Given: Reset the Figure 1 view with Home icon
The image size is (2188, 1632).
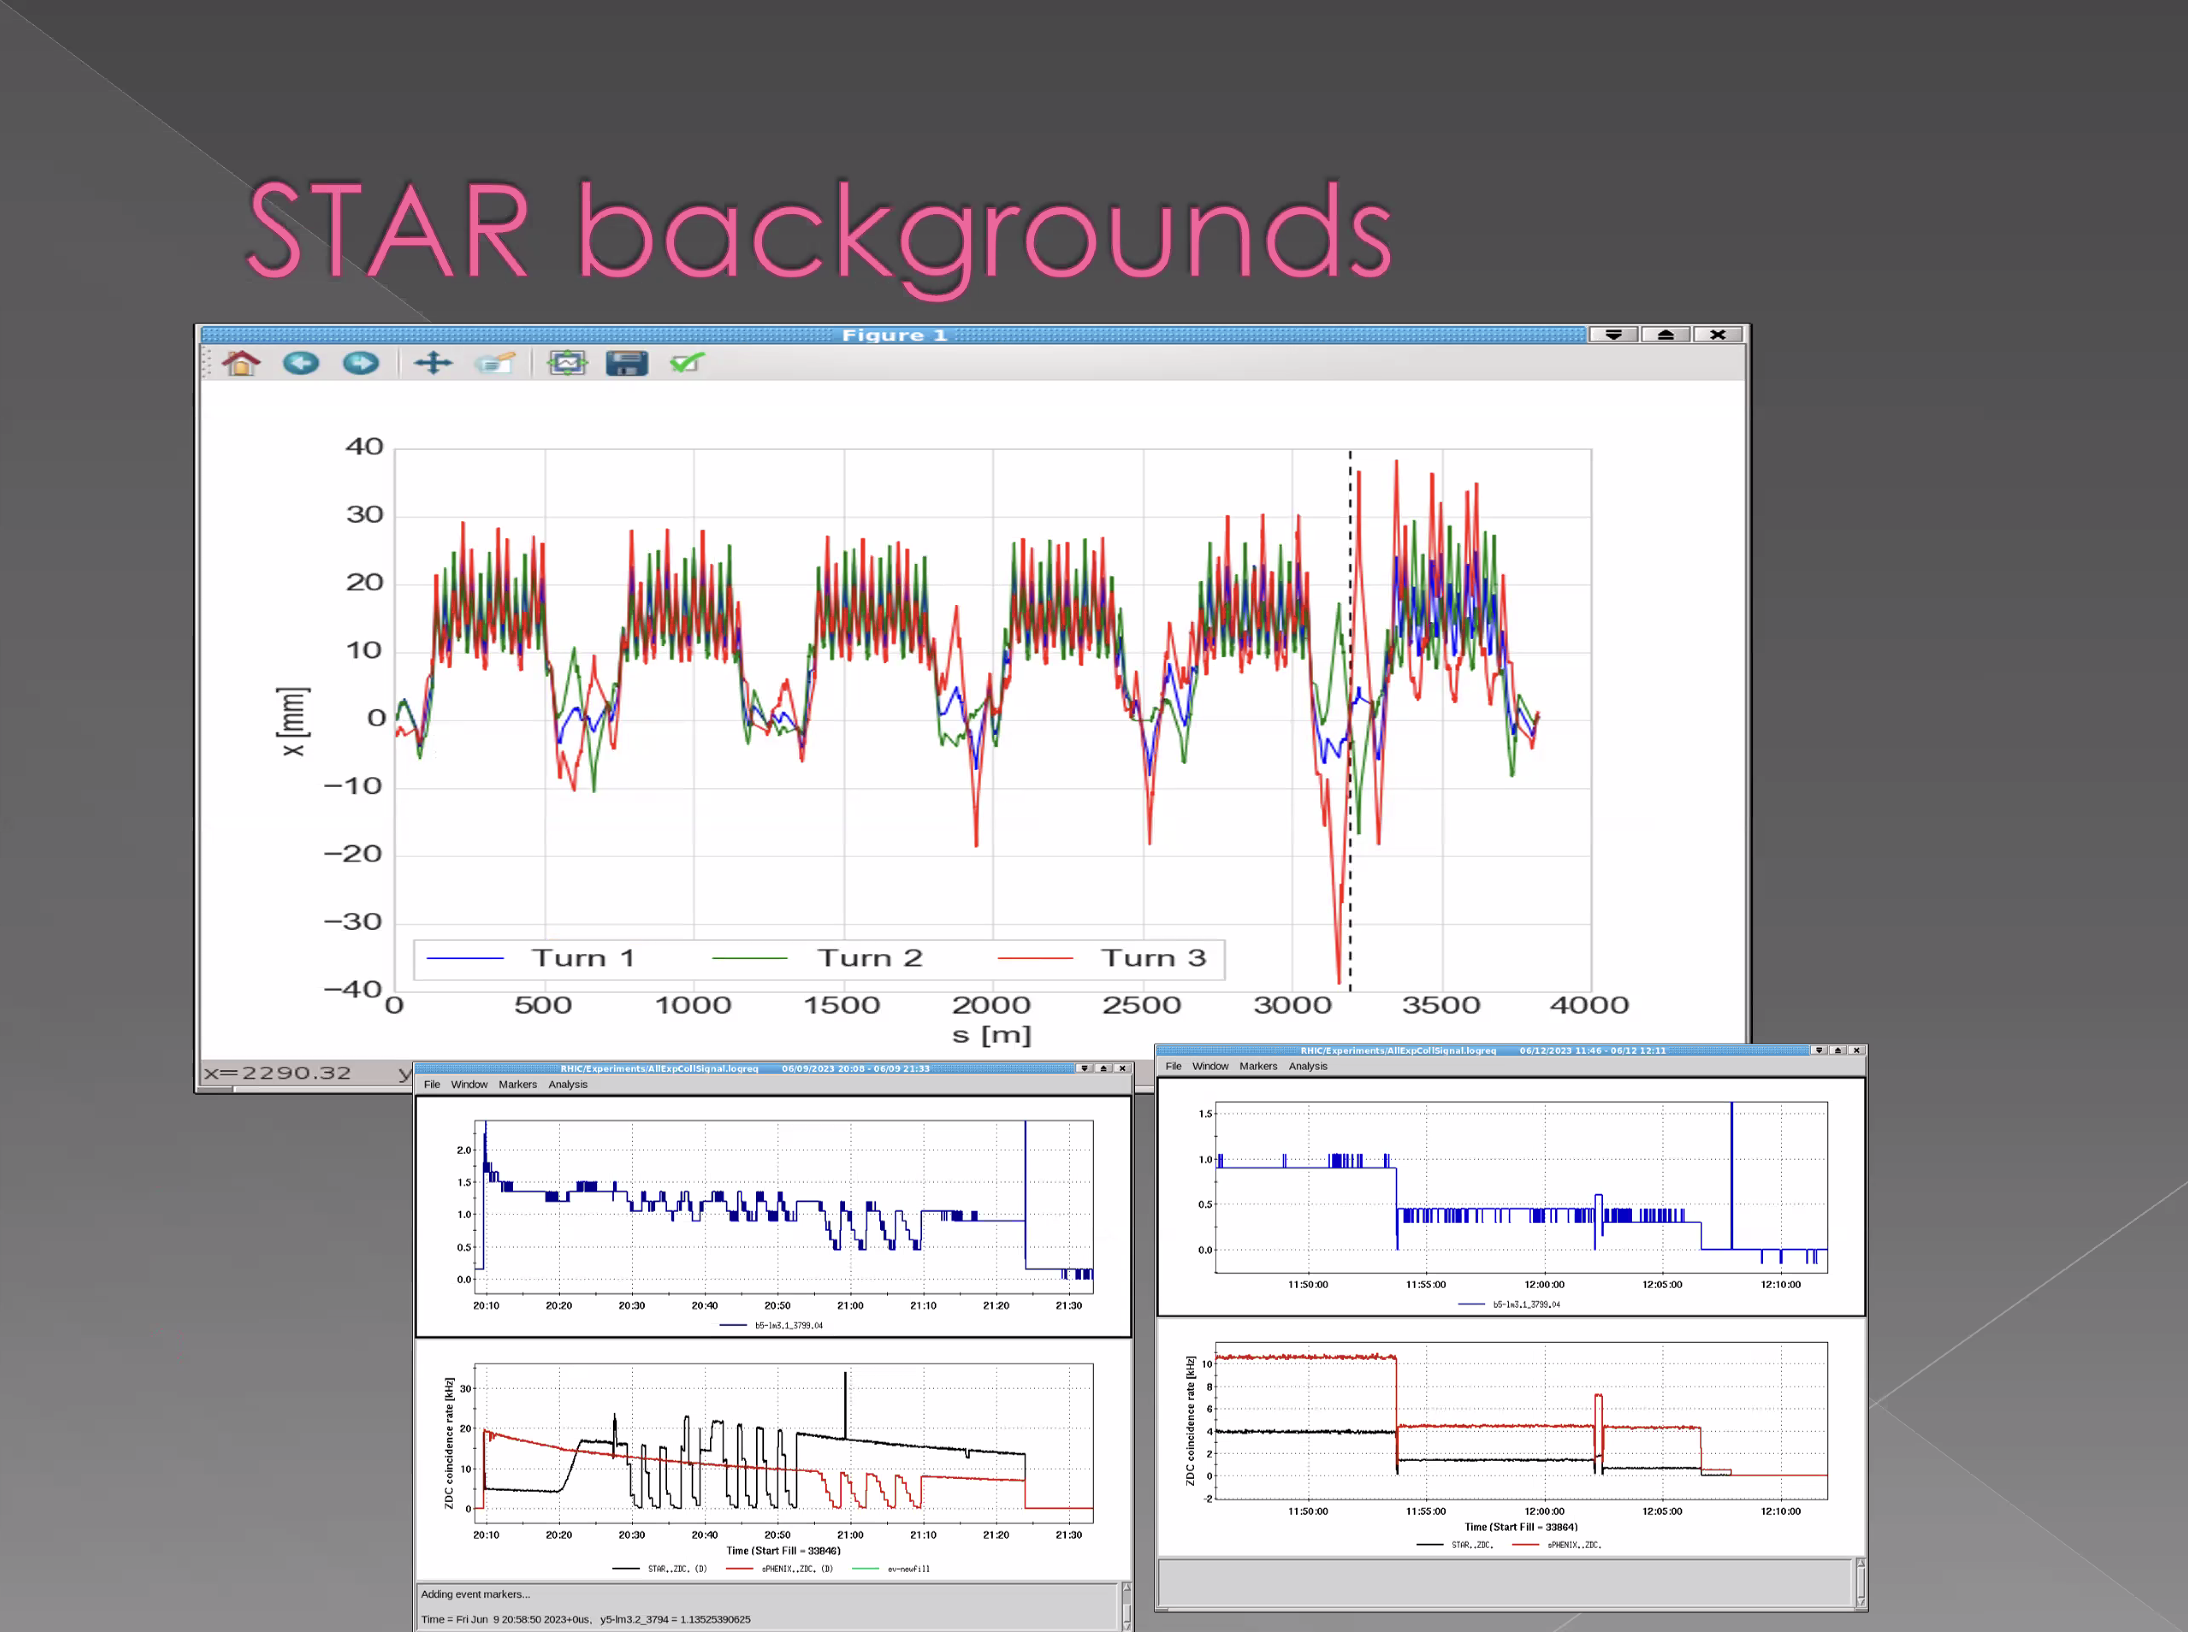Looking at the screenshot, I should [x=241, y=363].
